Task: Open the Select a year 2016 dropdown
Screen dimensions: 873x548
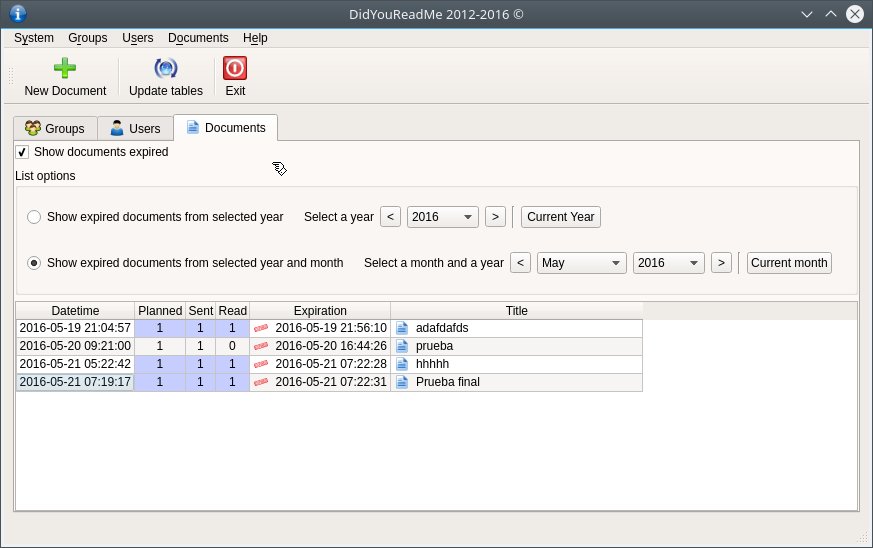Action: pos(443,217)
